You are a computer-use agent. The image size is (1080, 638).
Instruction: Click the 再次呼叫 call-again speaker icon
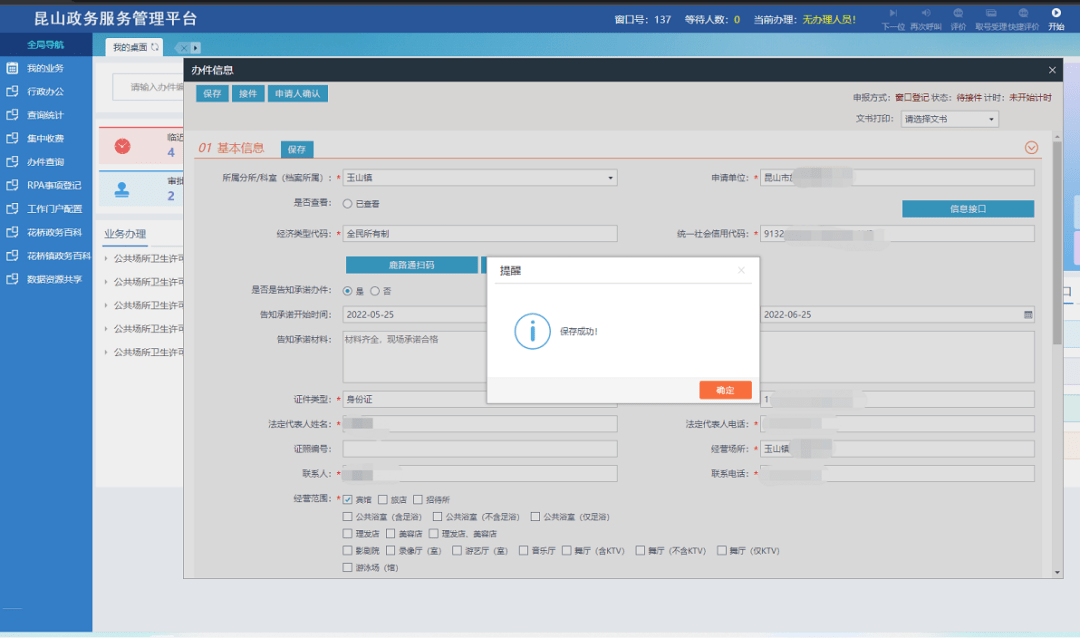925,13
